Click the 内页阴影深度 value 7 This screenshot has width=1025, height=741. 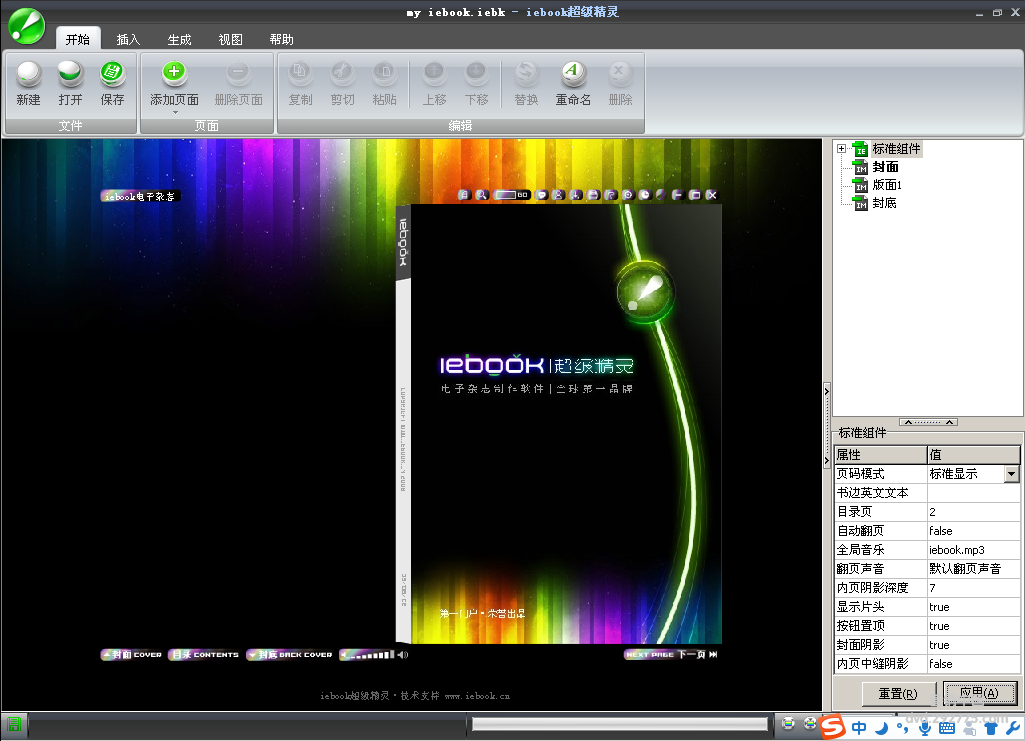tap(973, 587)
